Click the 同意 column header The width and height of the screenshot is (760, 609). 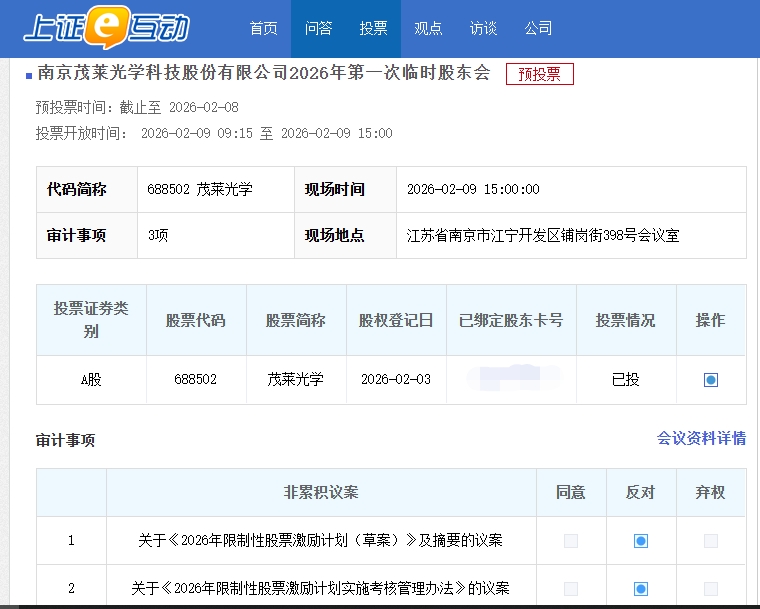tap(571, 492)
